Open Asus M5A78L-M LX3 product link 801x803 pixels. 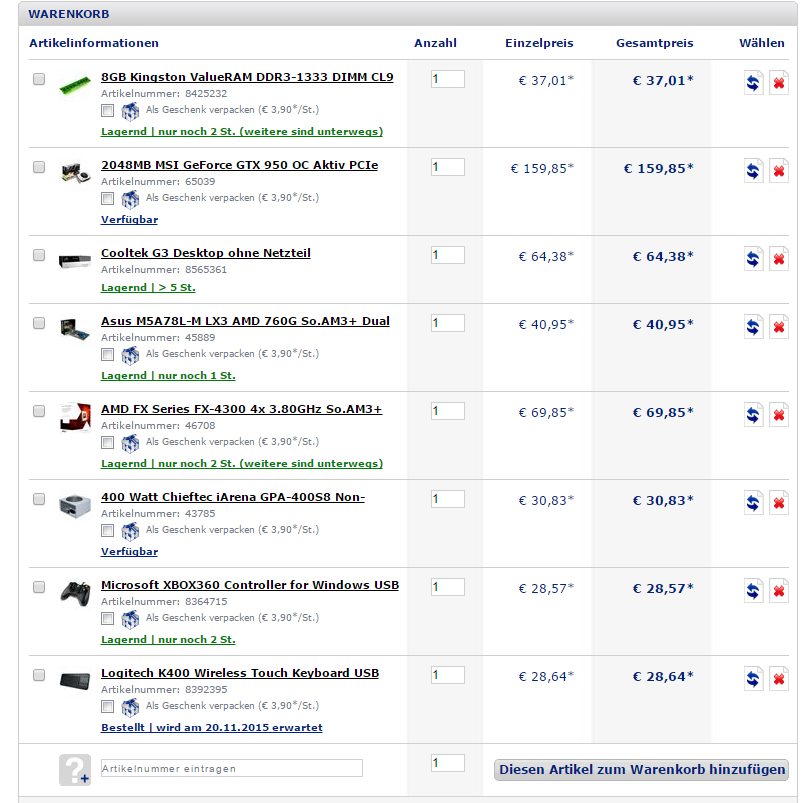coord(245,322)
